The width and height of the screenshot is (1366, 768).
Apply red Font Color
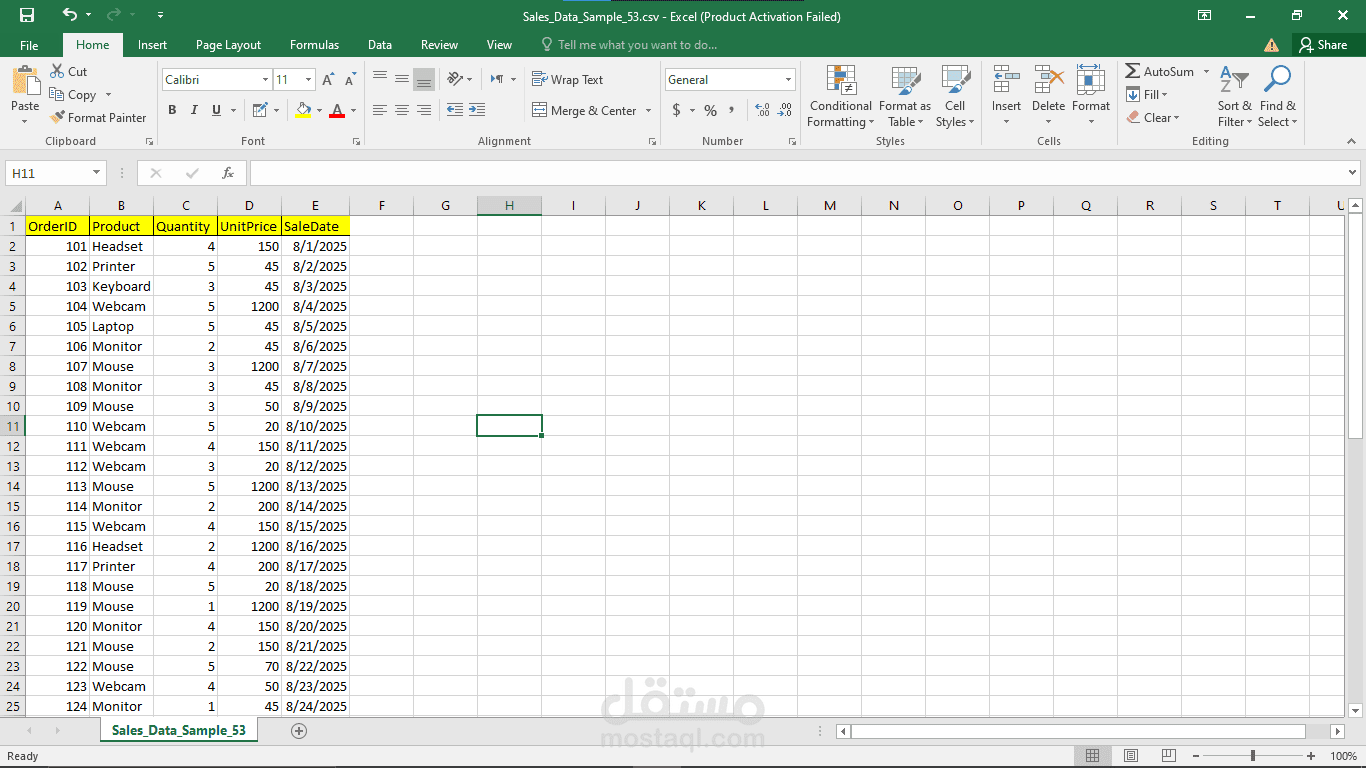pos(337,110)
